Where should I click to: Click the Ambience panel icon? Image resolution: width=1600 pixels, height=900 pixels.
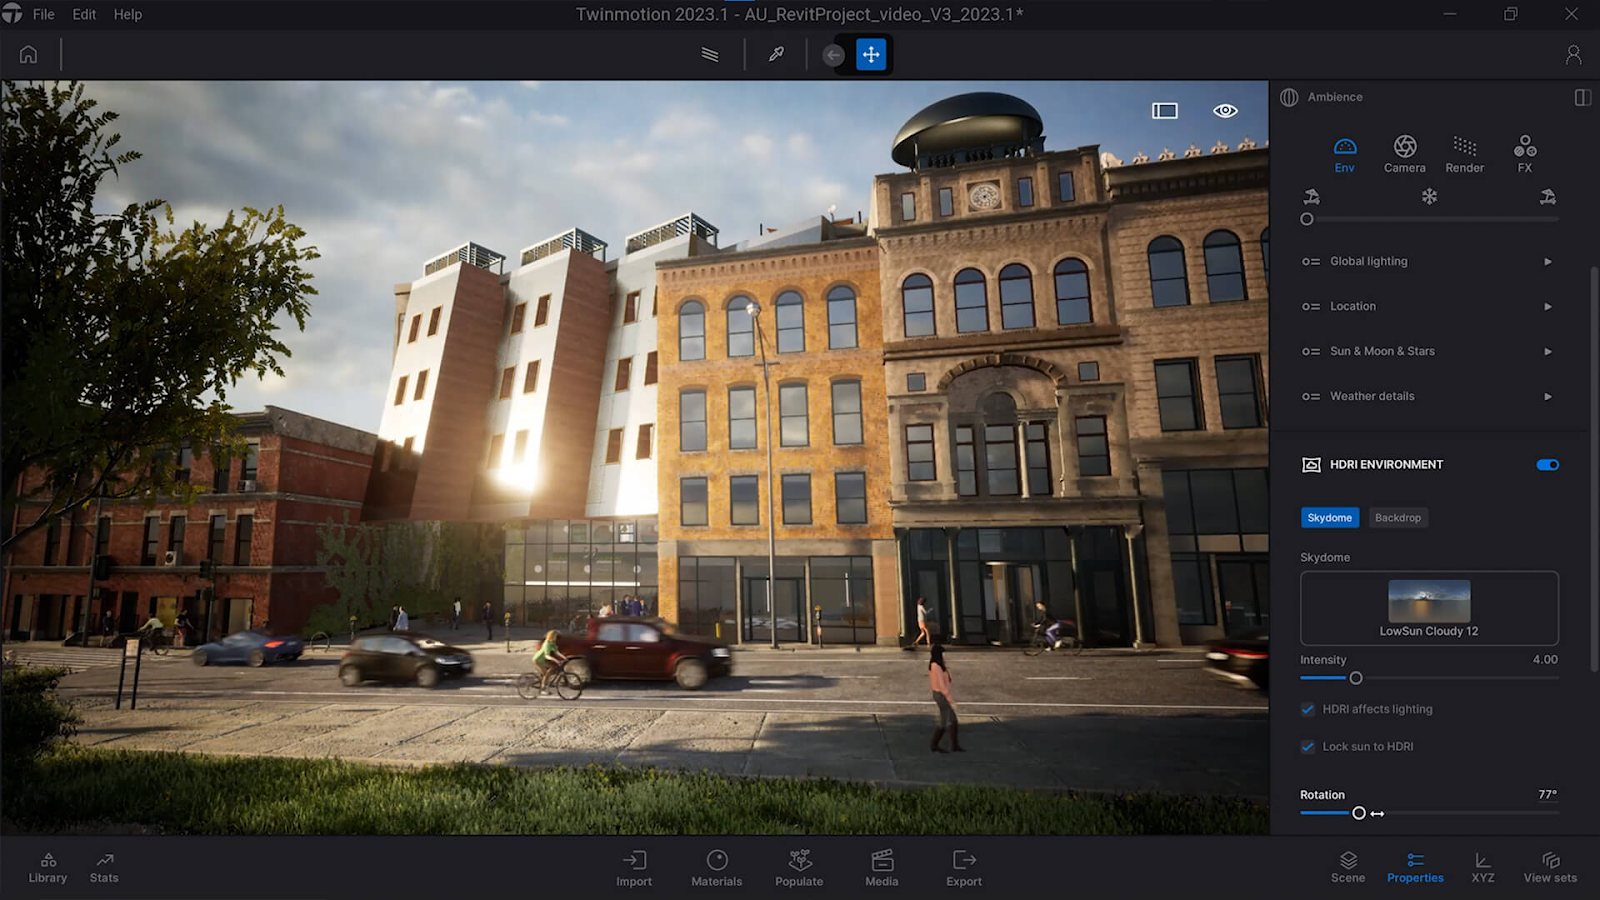1289,97
